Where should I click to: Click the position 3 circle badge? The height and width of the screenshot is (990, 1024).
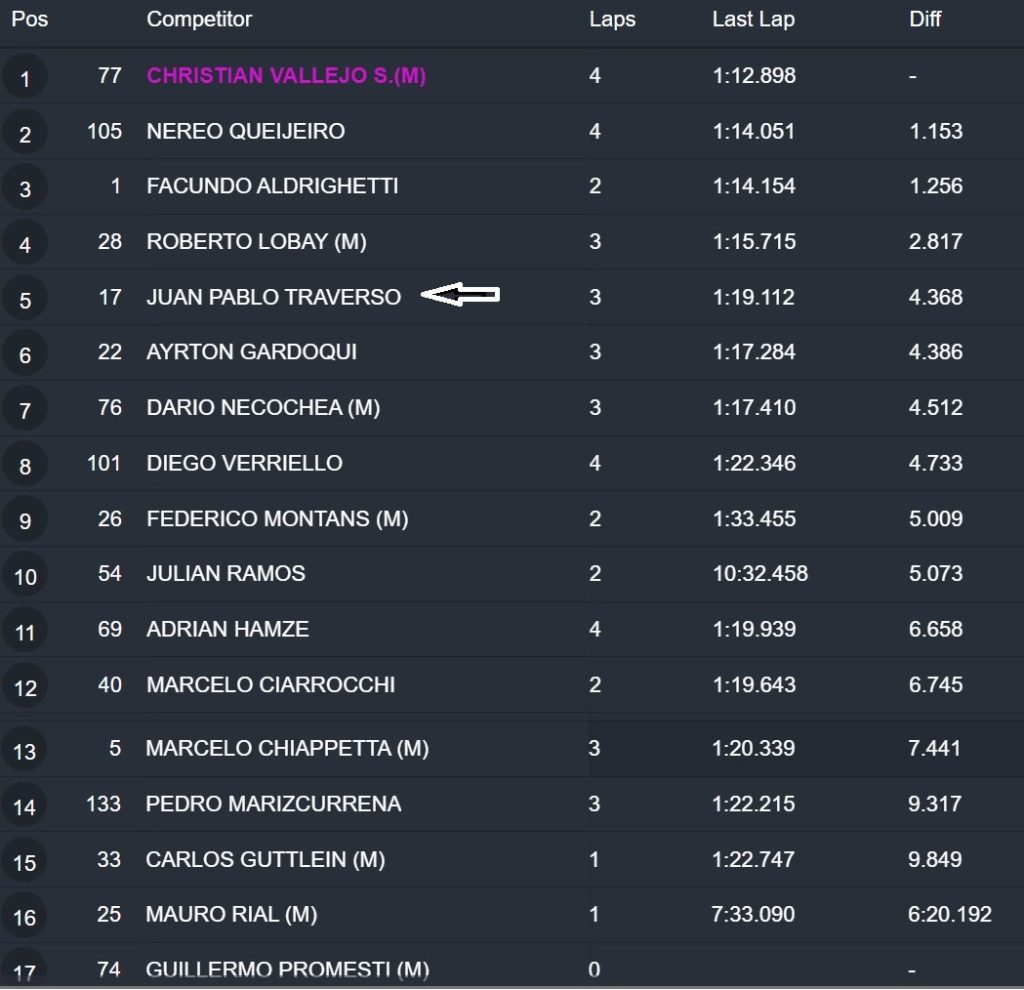pos(25,188)
